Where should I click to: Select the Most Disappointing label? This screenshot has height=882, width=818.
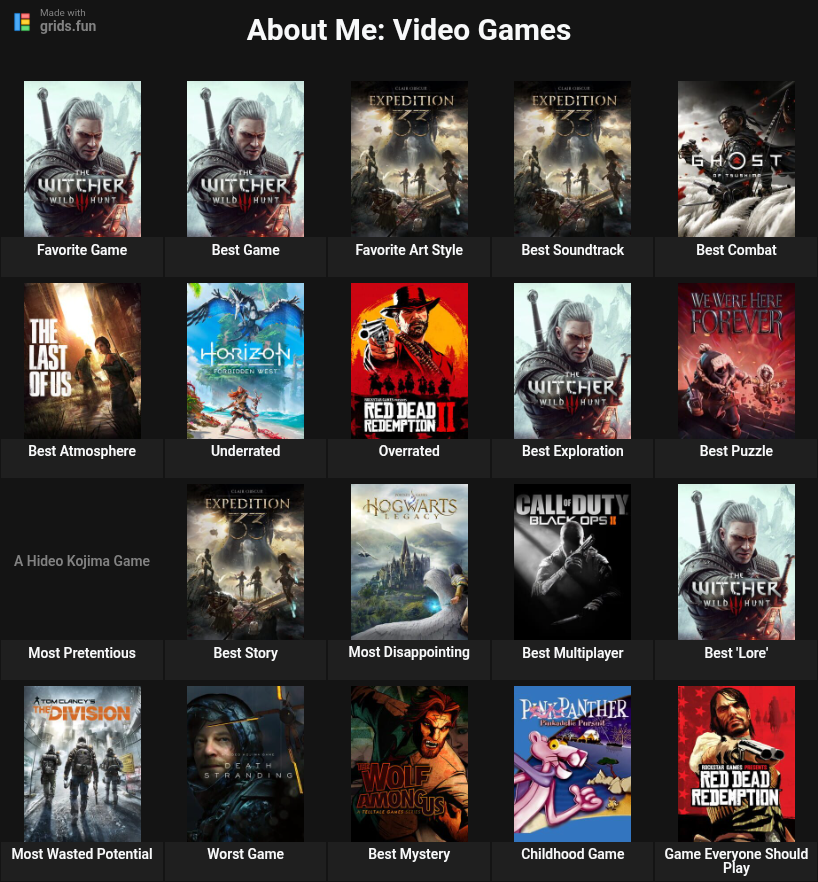click(409, 652)
